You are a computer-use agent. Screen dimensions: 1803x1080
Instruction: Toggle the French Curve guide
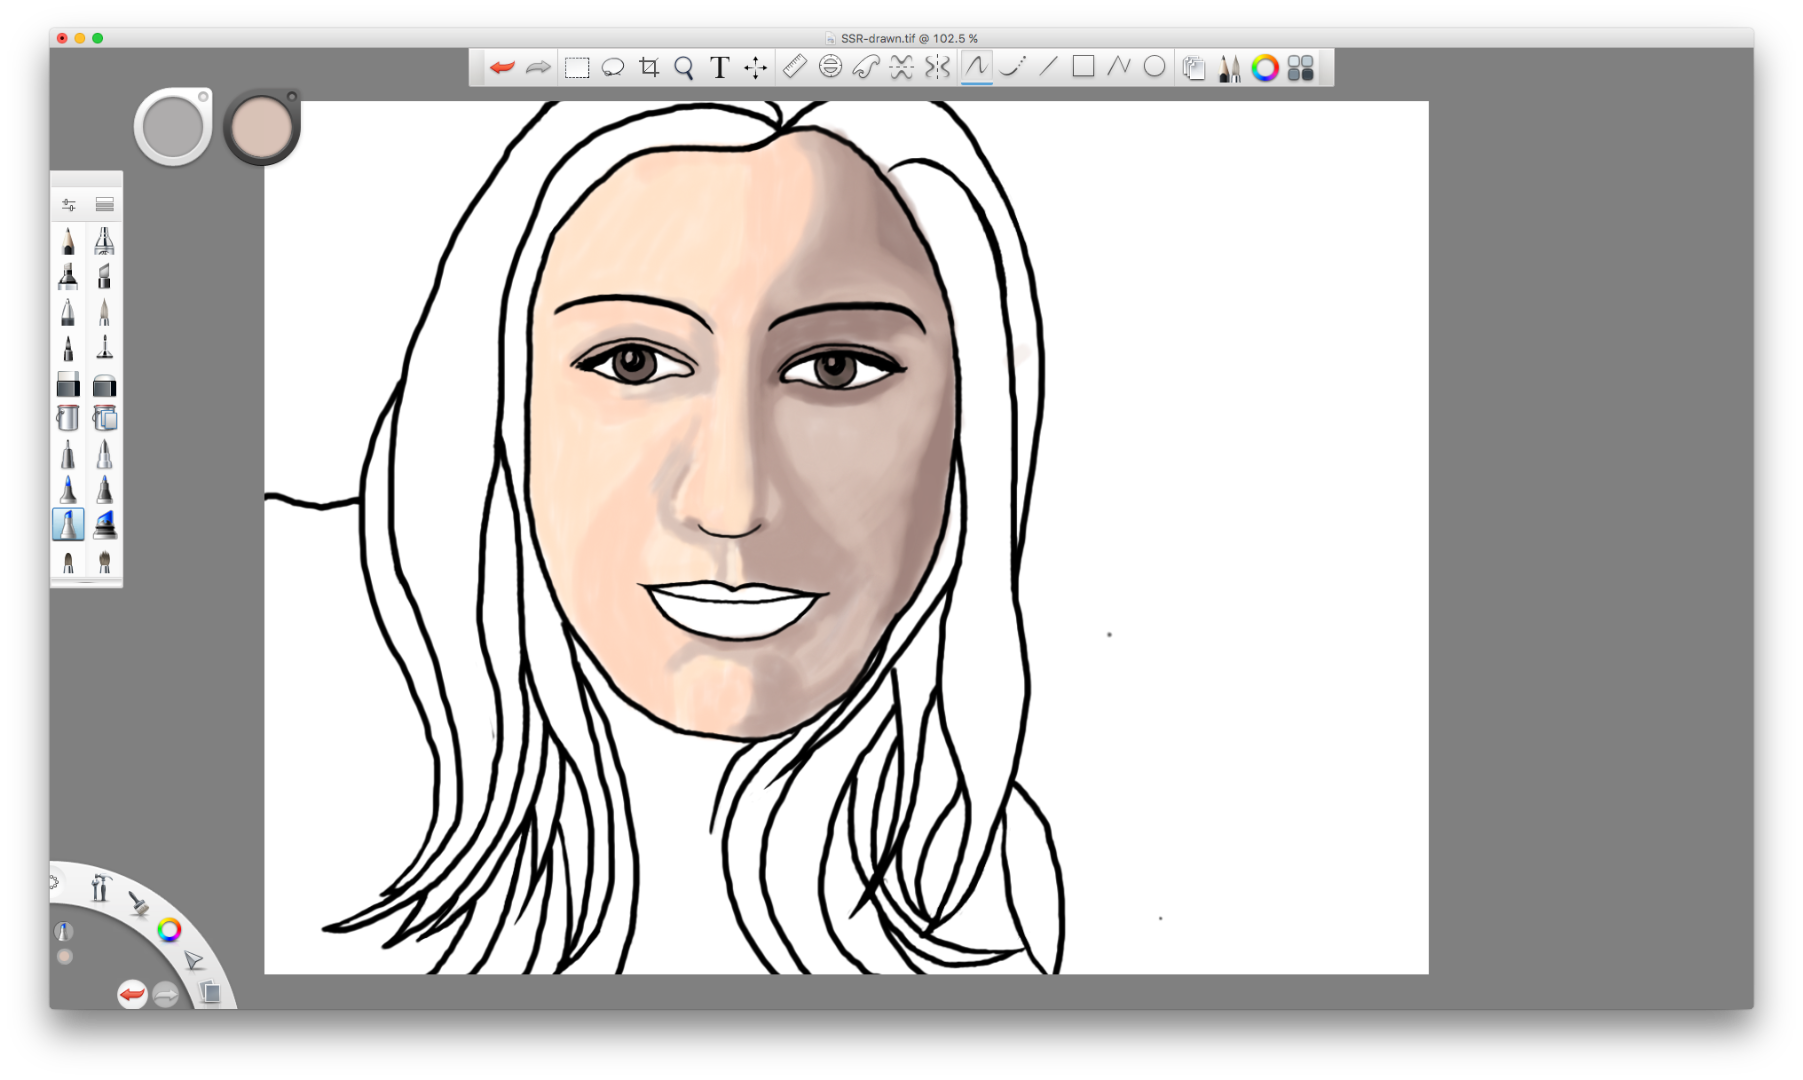coord(866,67)
